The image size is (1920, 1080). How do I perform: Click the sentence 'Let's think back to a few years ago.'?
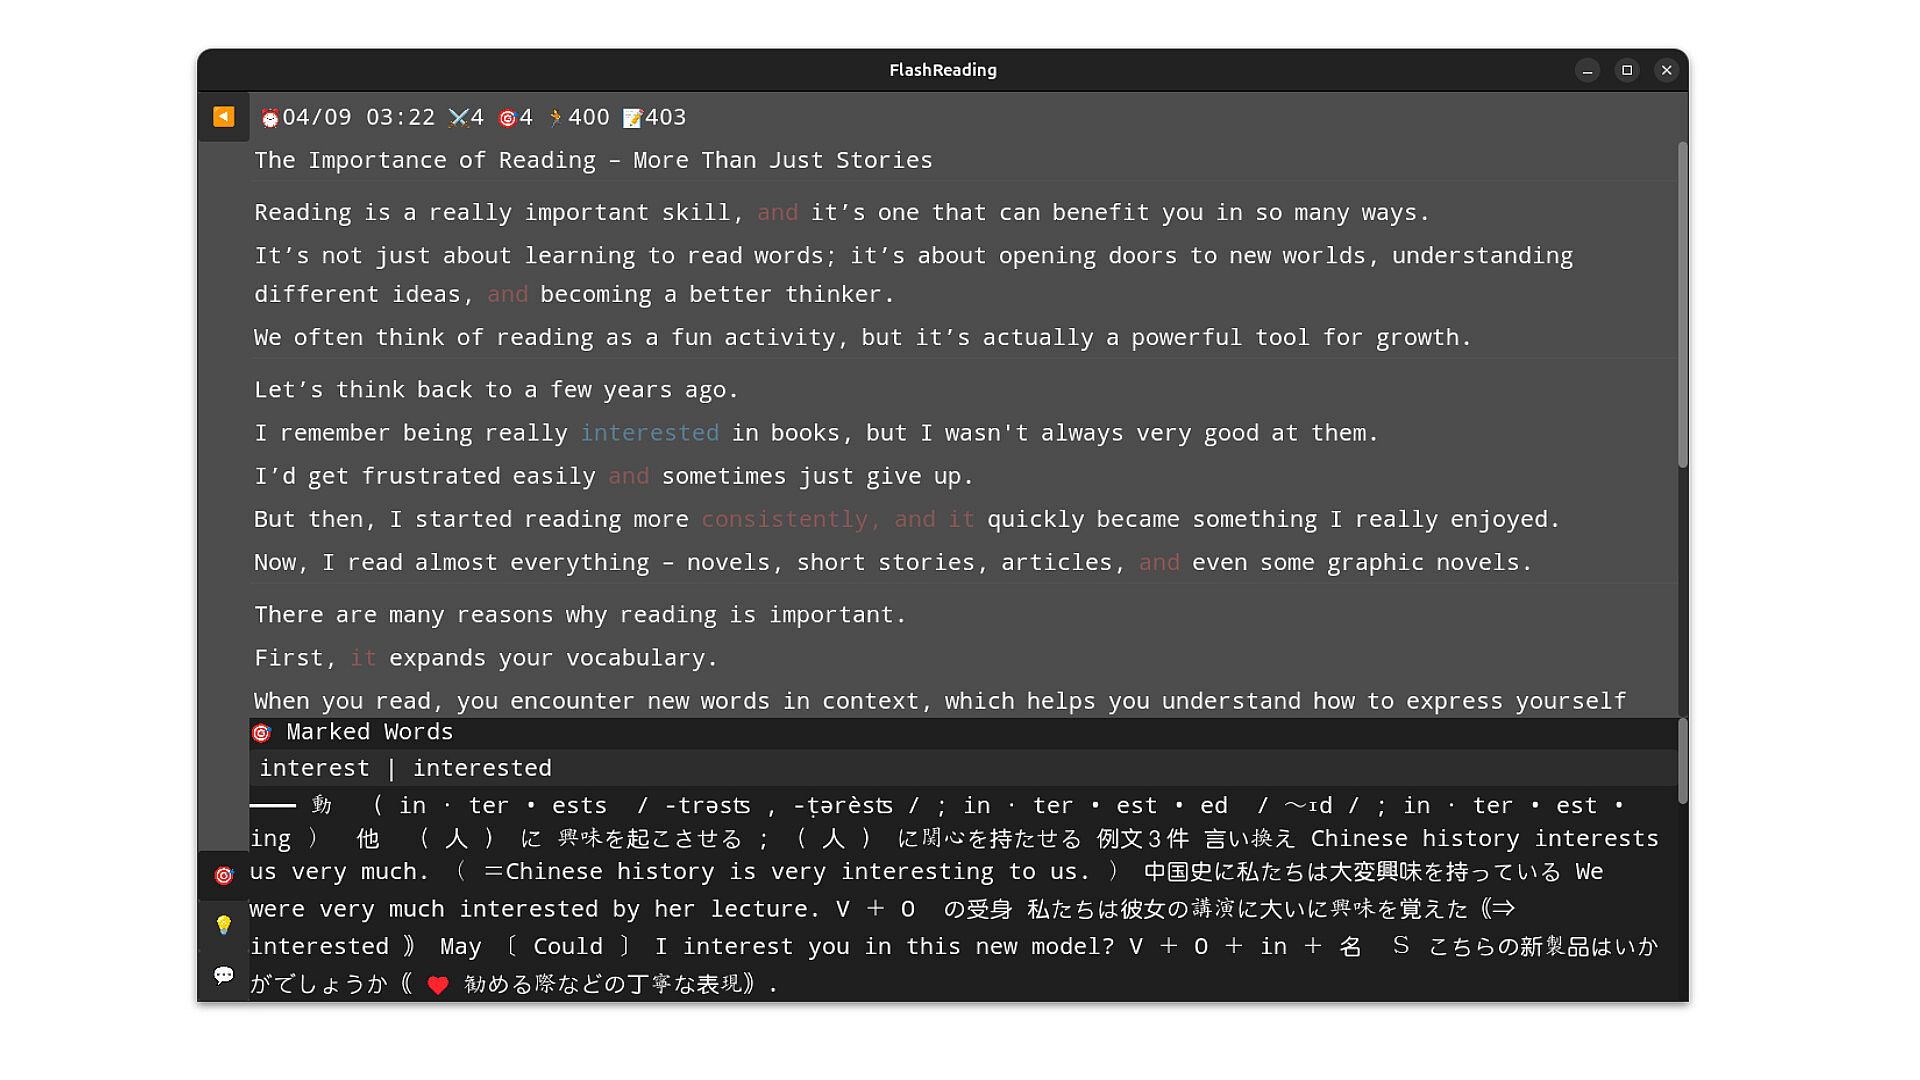pos(496,390)
